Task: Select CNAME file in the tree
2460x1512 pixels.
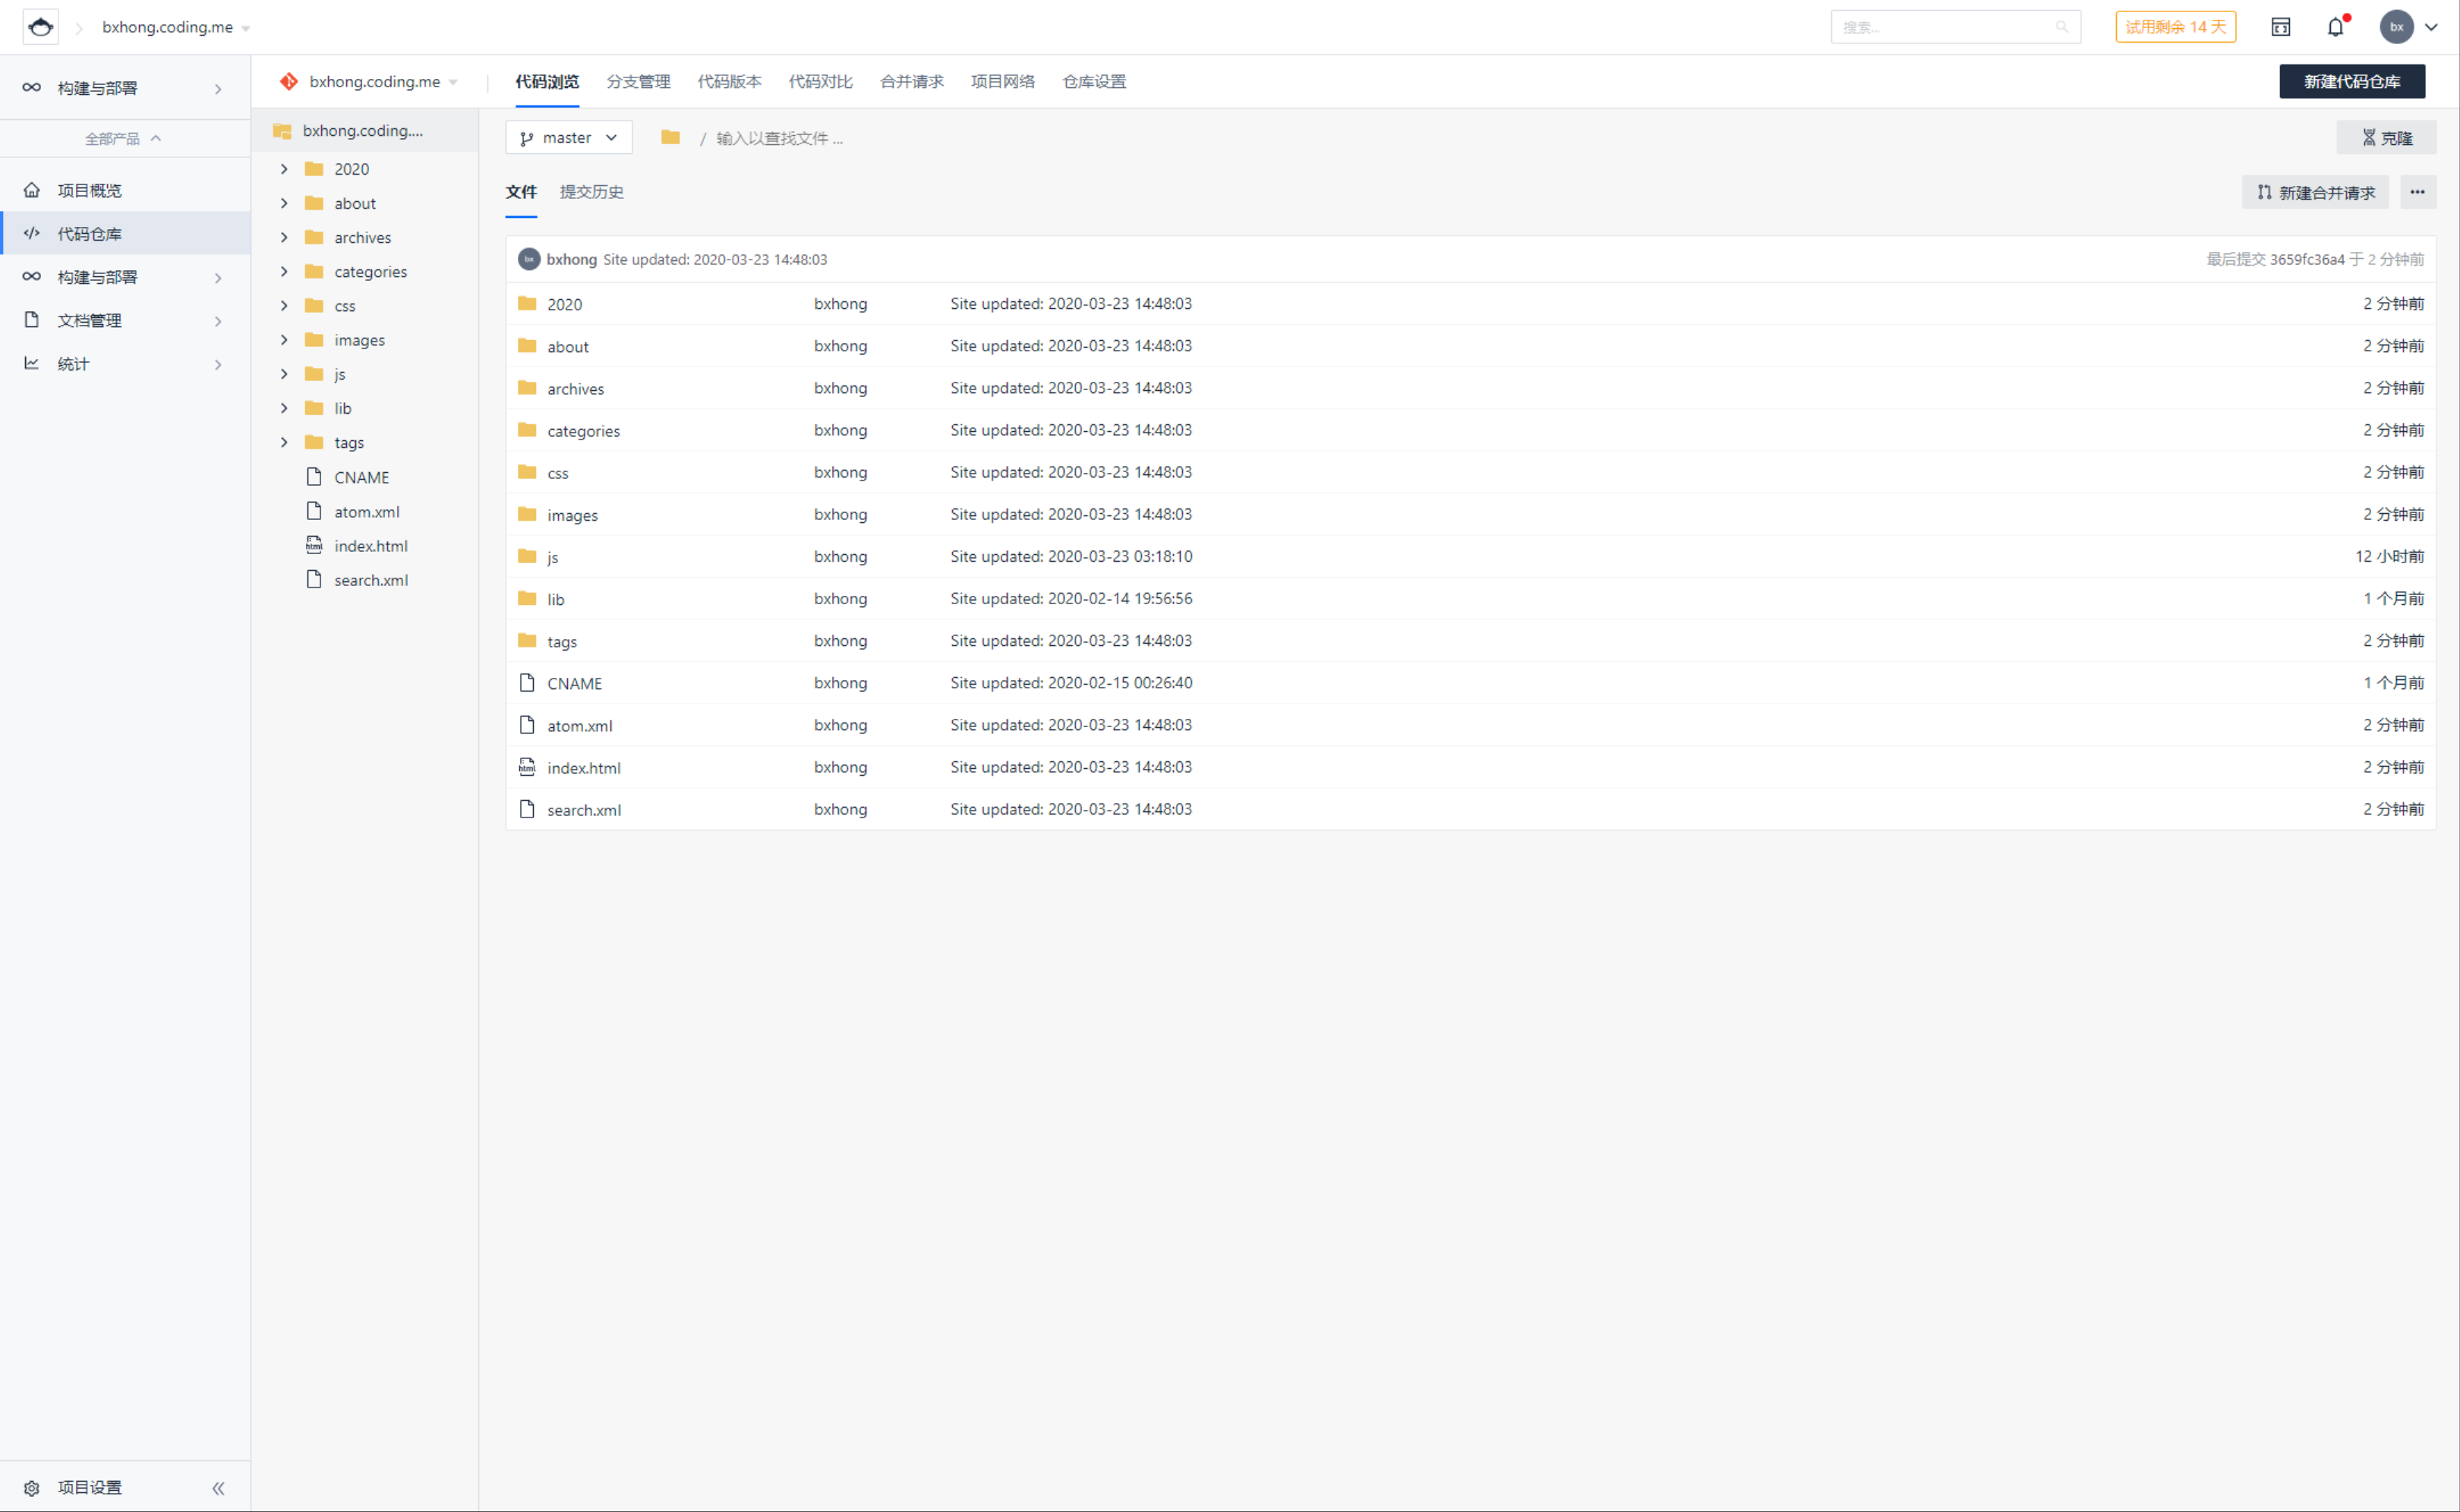Action: click(x=361, y=477)
